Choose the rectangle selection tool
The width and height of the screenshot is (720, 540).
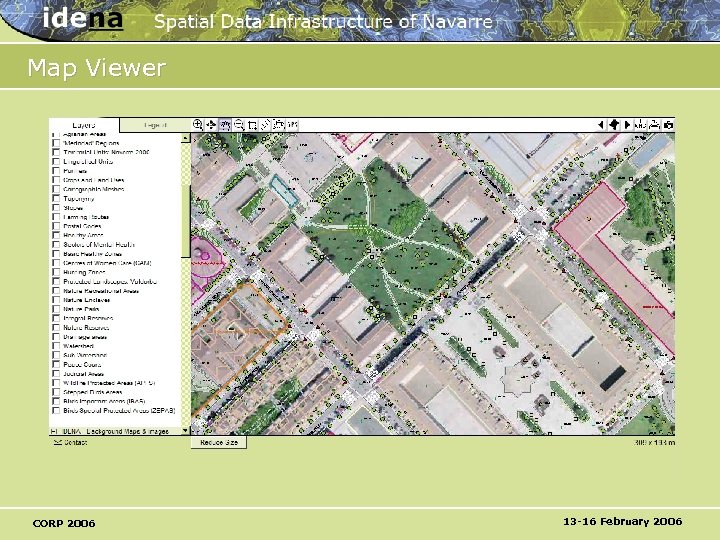[x=252, y=125]
